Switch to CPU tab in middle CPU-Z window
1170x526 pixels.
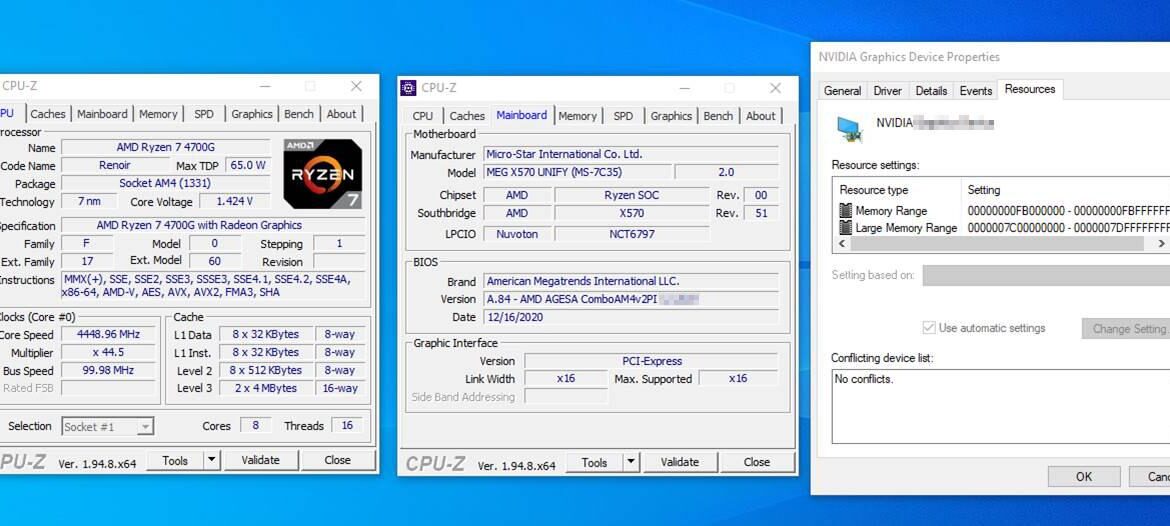(x=422, y=116)
